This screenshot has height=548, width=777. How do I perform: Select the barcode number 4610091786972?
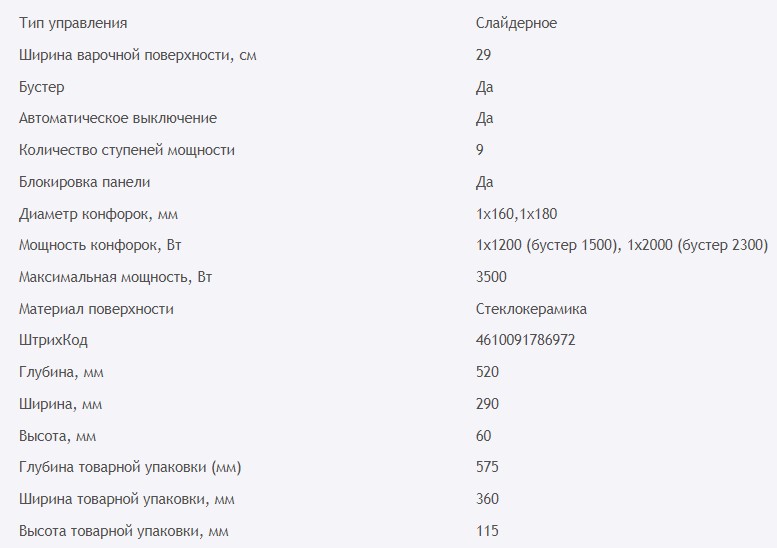[526, 341]
